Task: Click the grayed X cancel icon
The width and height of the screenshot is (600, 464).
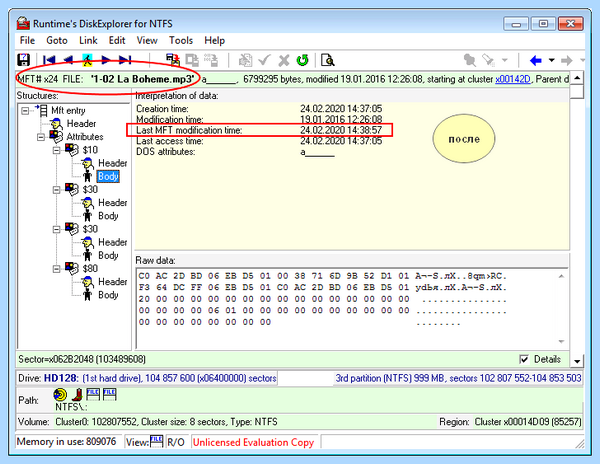Action: (284, 60)
